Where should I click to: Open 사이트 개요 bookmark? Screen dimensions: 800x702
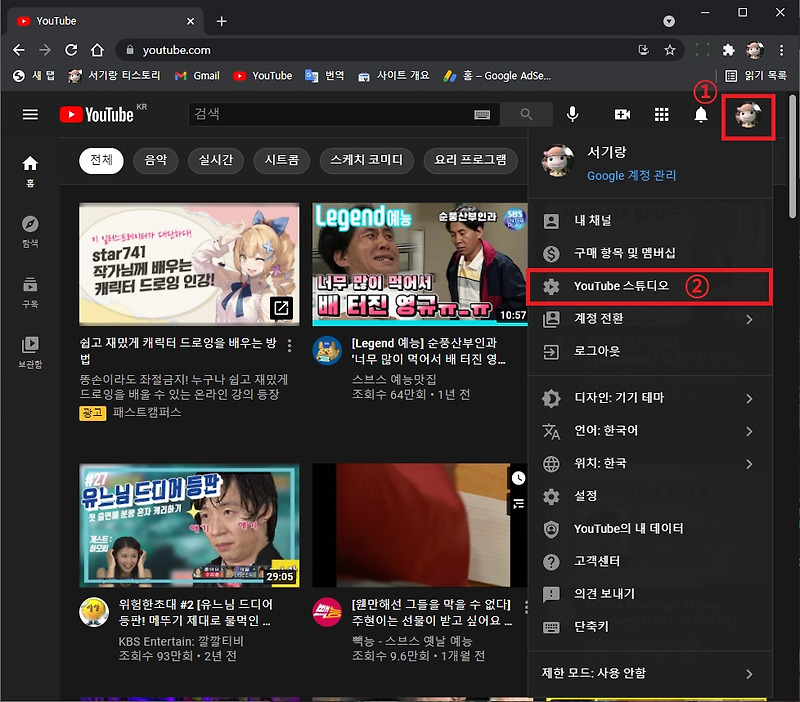point(393,76)
